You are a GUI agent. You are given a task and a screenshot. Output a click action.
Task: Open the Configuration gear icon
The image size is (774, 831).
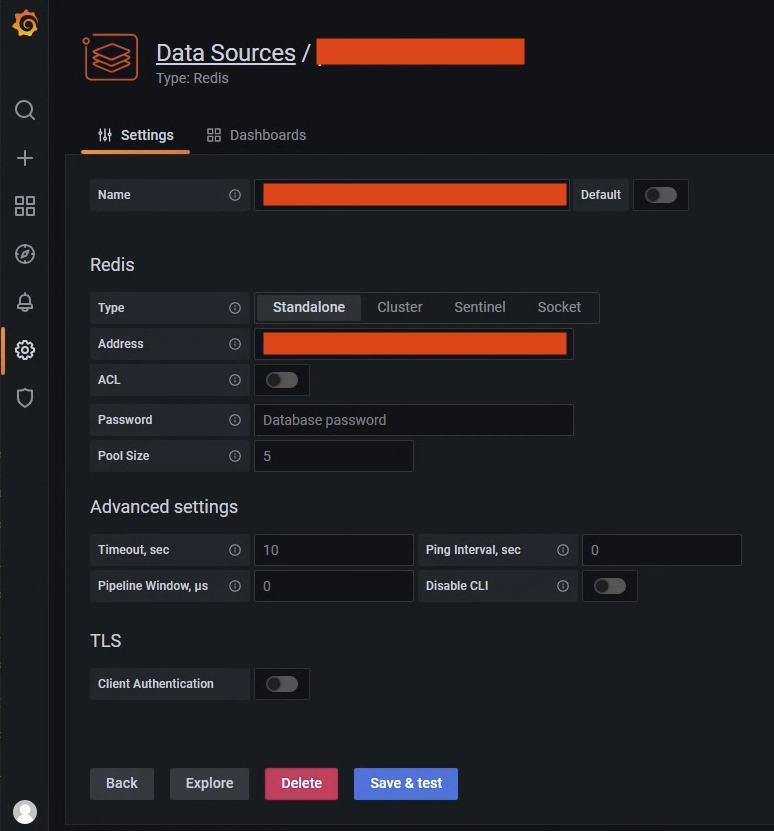(x=25, y=350)
